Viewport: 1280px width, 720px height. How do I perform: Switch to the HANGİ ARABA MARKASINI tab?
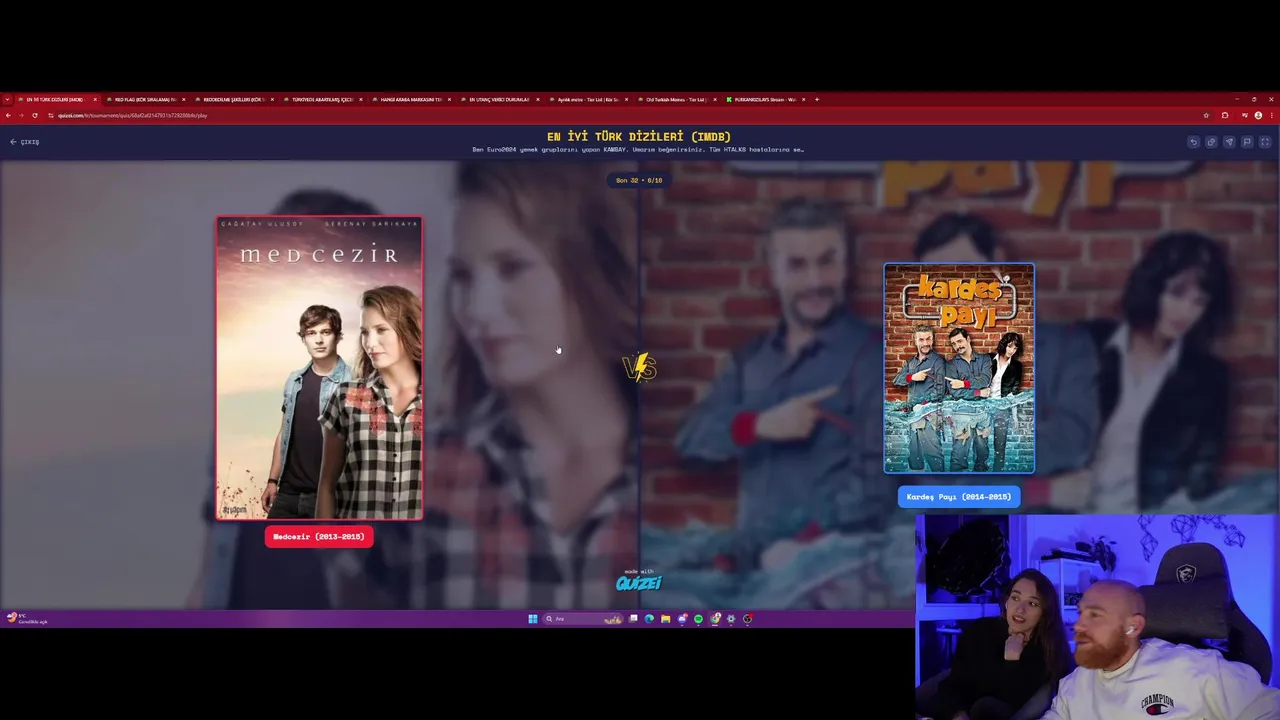[x=410, y=99]
